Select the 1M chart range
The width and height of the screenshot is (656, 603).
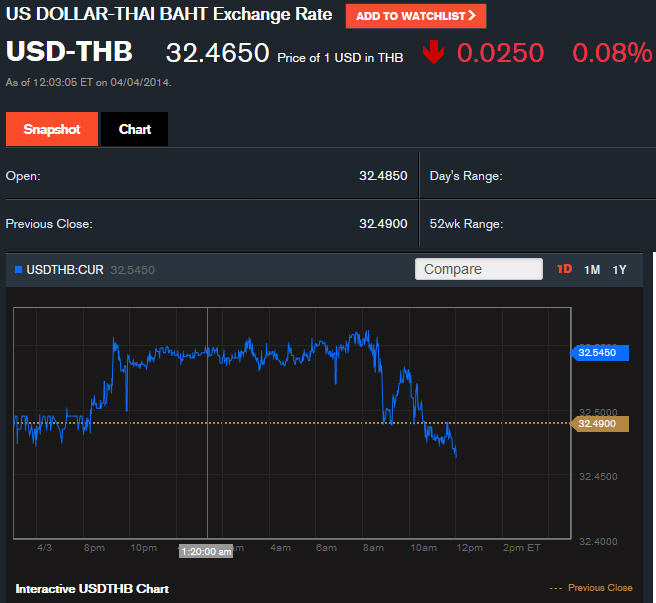click(592, 270)
